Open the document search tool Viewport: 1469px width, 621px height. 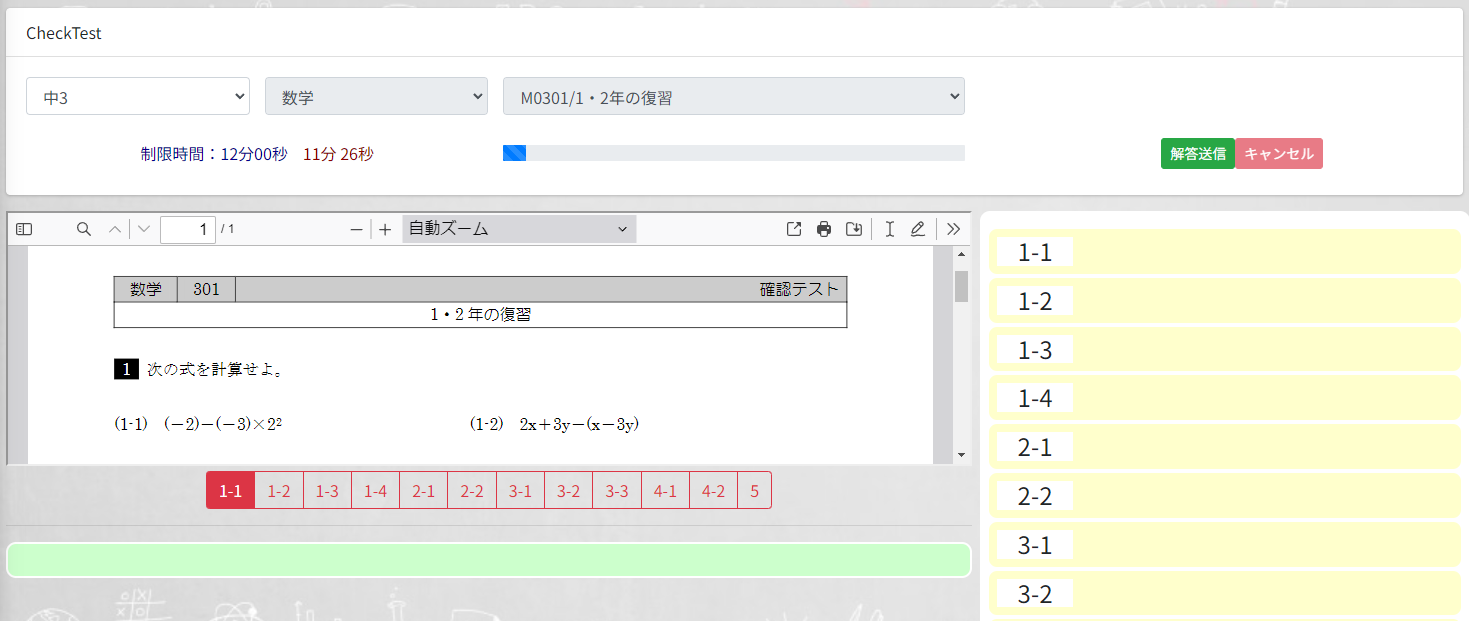point(83,229)
